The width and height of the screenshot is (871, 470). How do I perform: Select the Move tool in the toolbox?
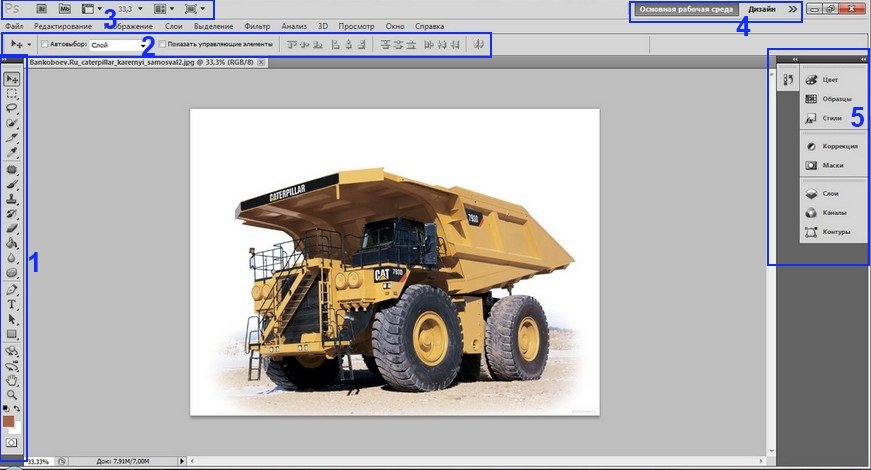13,78
